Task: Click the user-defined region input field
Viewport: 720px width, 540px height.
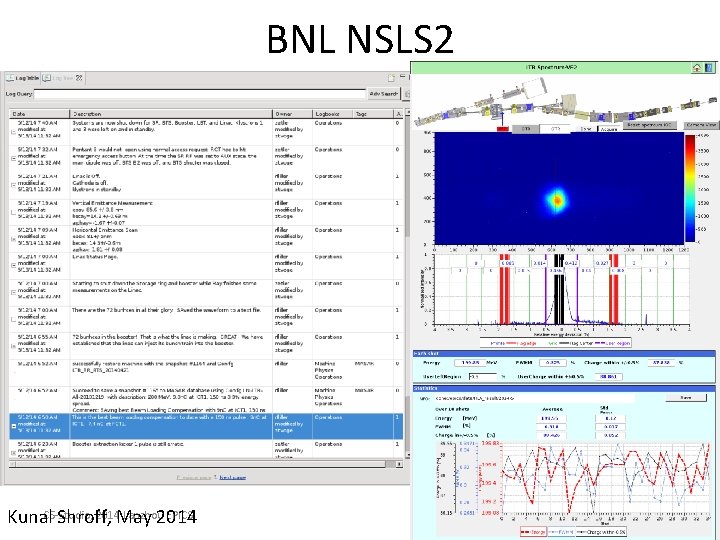Action: (x=483, y=377)
